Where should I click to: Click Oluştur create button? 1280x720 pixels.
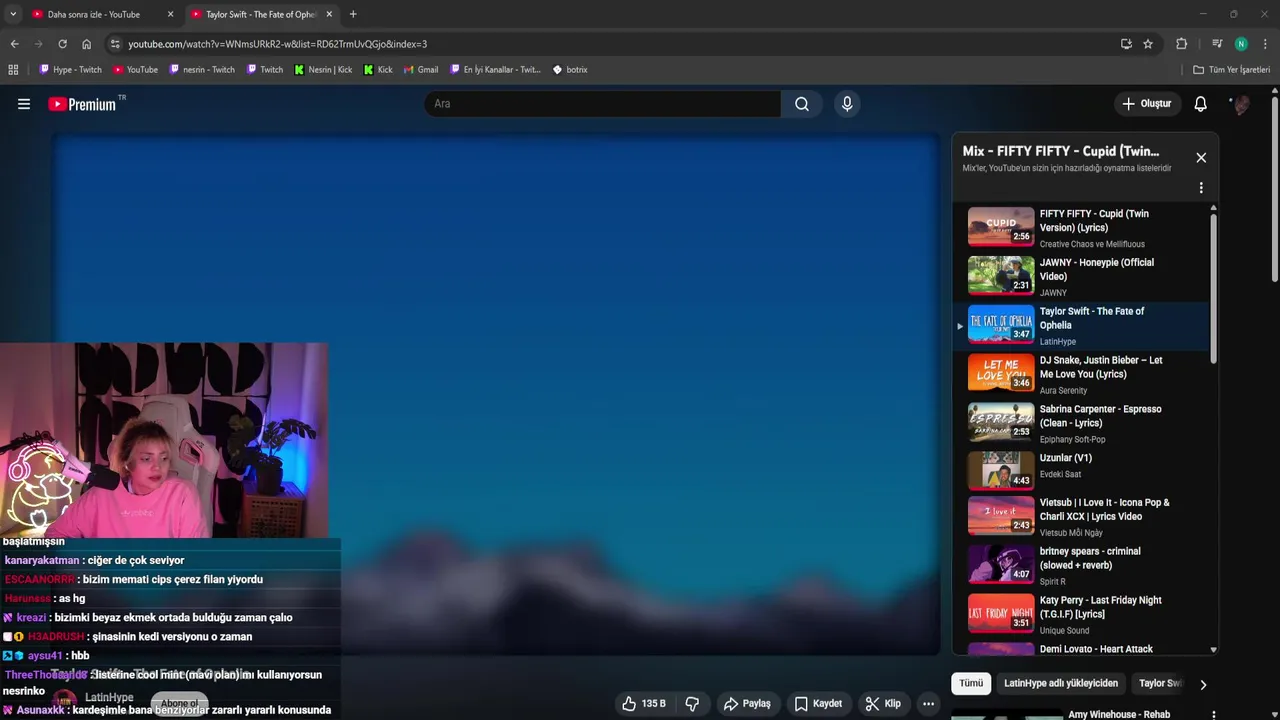click(x=1146, y=104)
